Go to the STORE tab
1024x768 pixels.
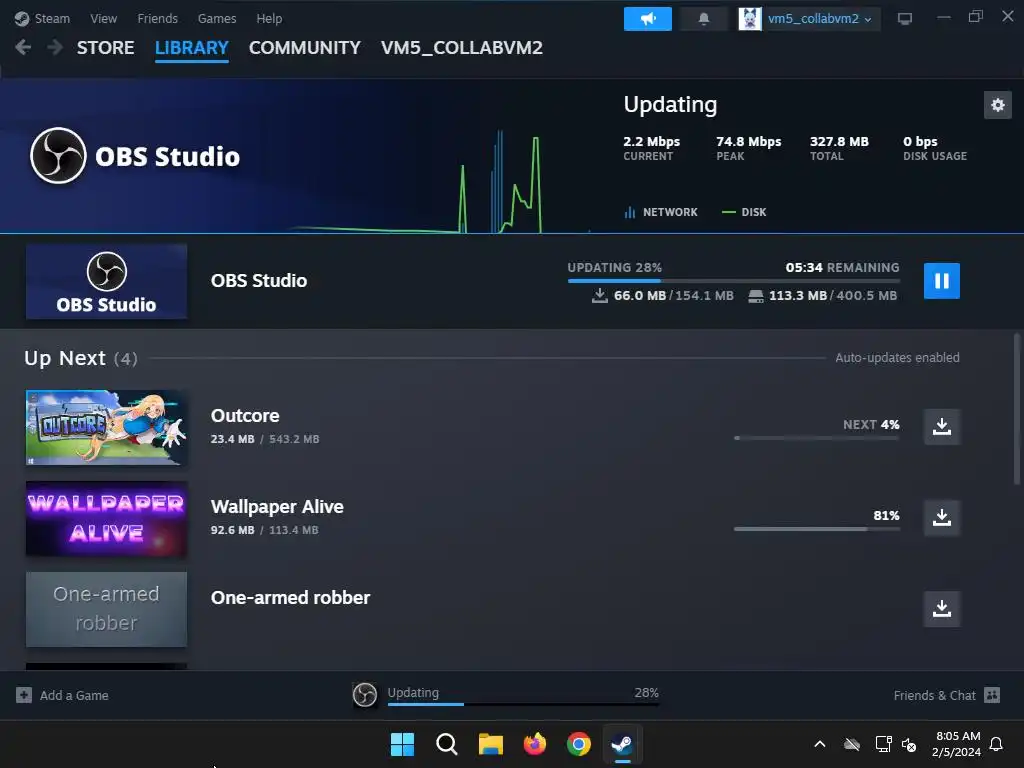coord(105,48)
